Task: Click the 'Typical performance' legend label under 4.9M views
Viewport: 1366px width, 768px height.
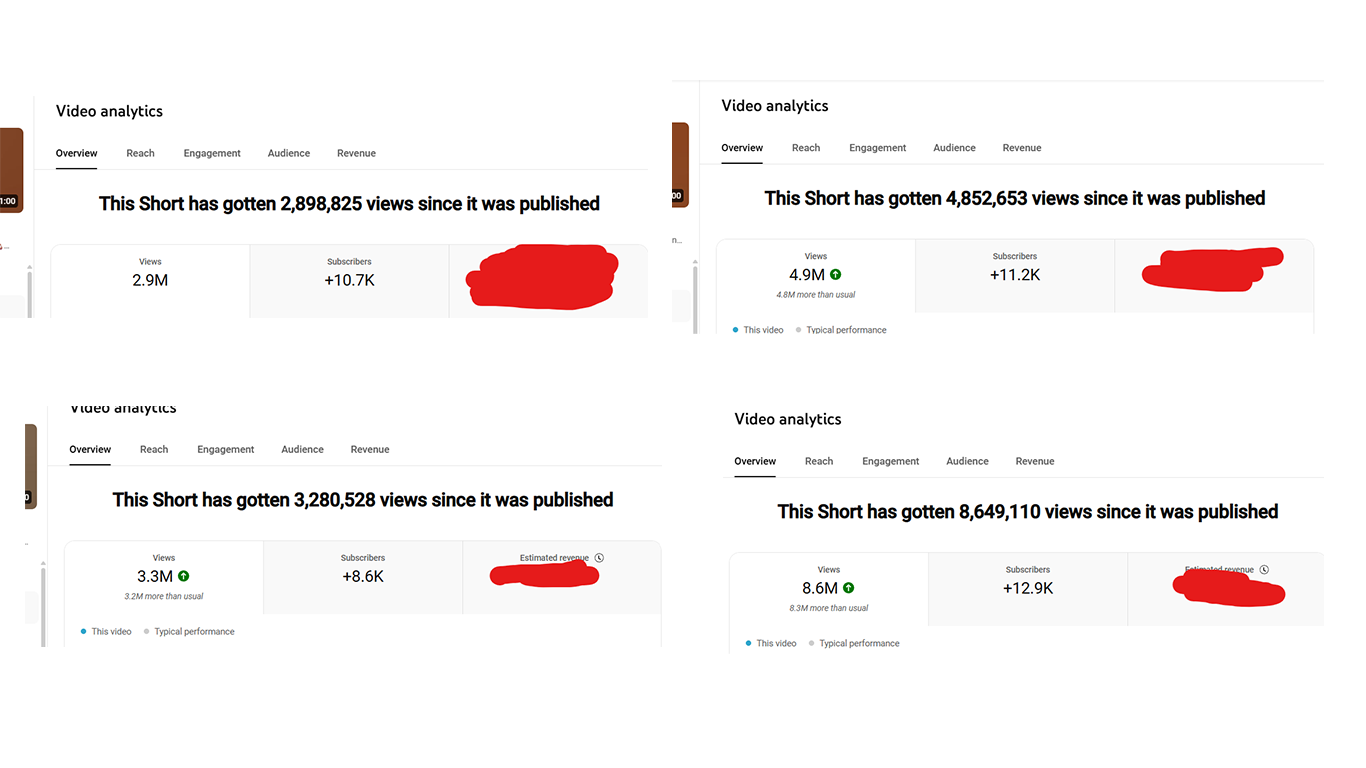Action: point(846,330)
